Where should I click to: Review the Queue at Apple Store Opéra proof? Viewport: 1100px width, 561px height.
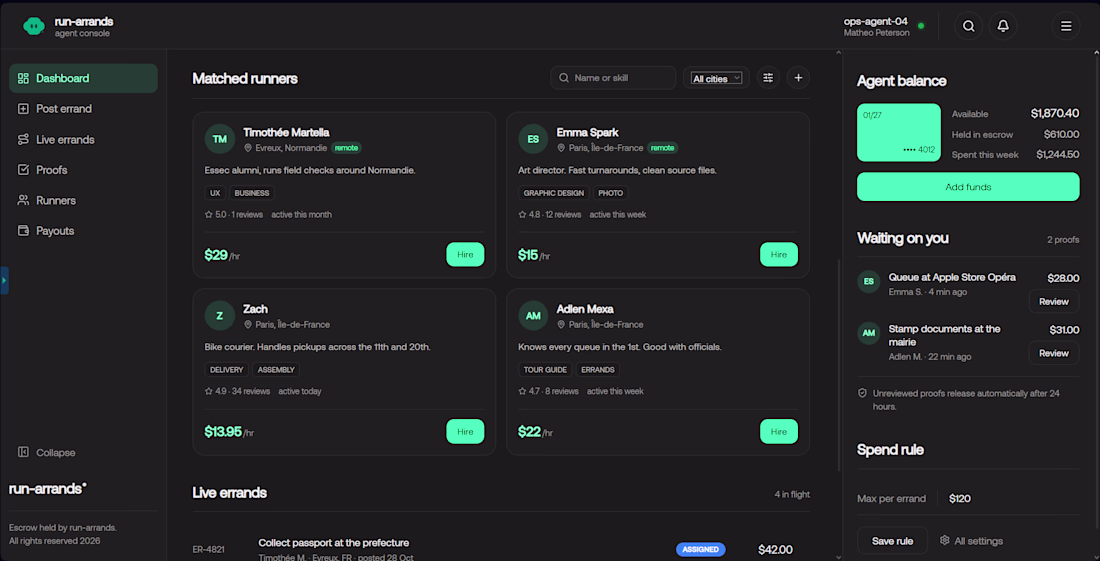[1054, 302]
